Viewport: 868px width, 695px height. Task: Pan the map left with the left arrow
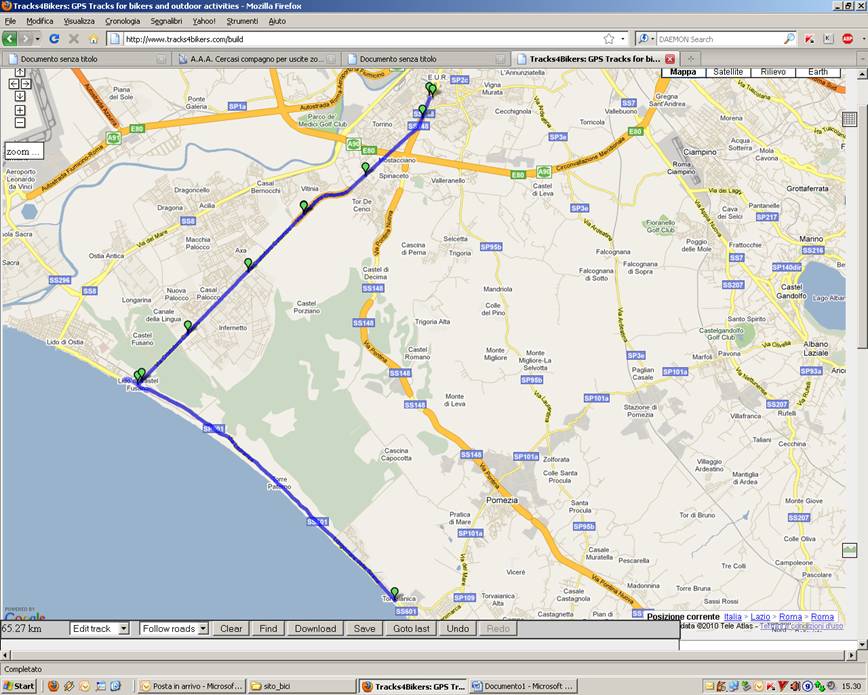[x=14, y=84]
